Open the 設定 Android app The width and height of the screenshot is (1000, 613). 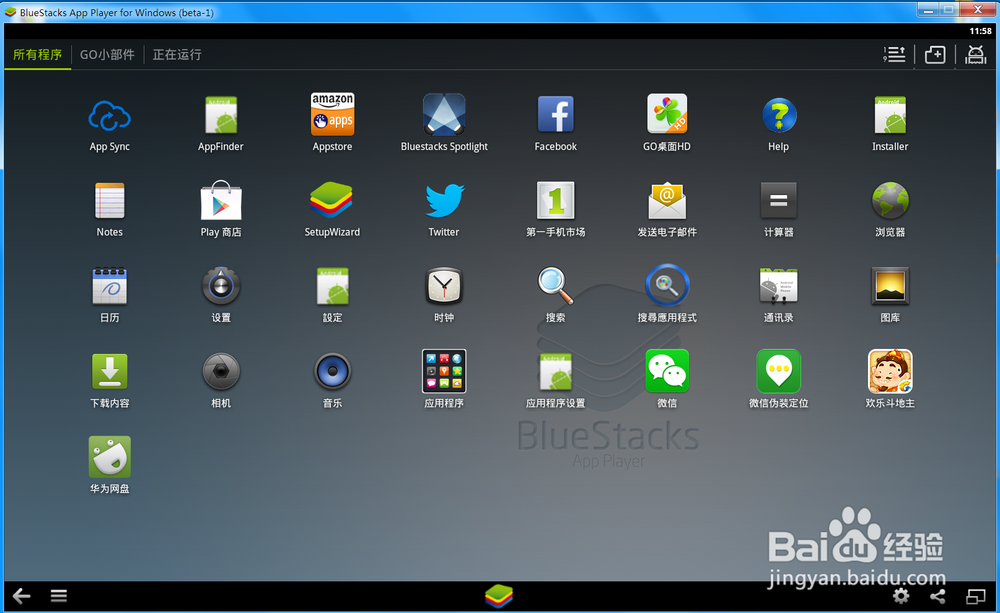pos(332,286)
